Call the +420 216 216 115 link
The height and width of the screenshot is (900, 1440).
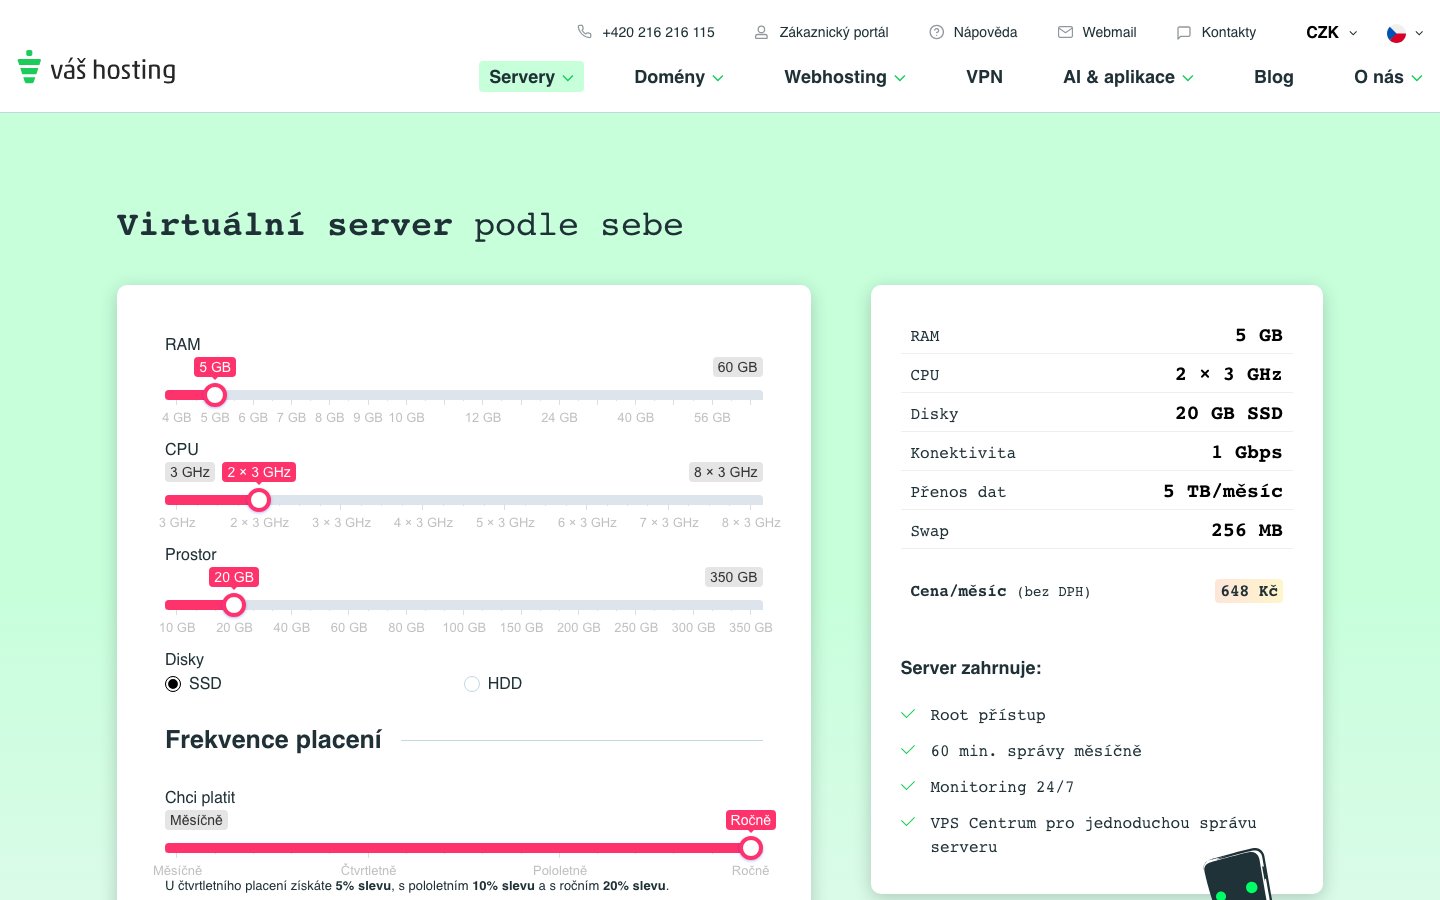pos(658,32)
